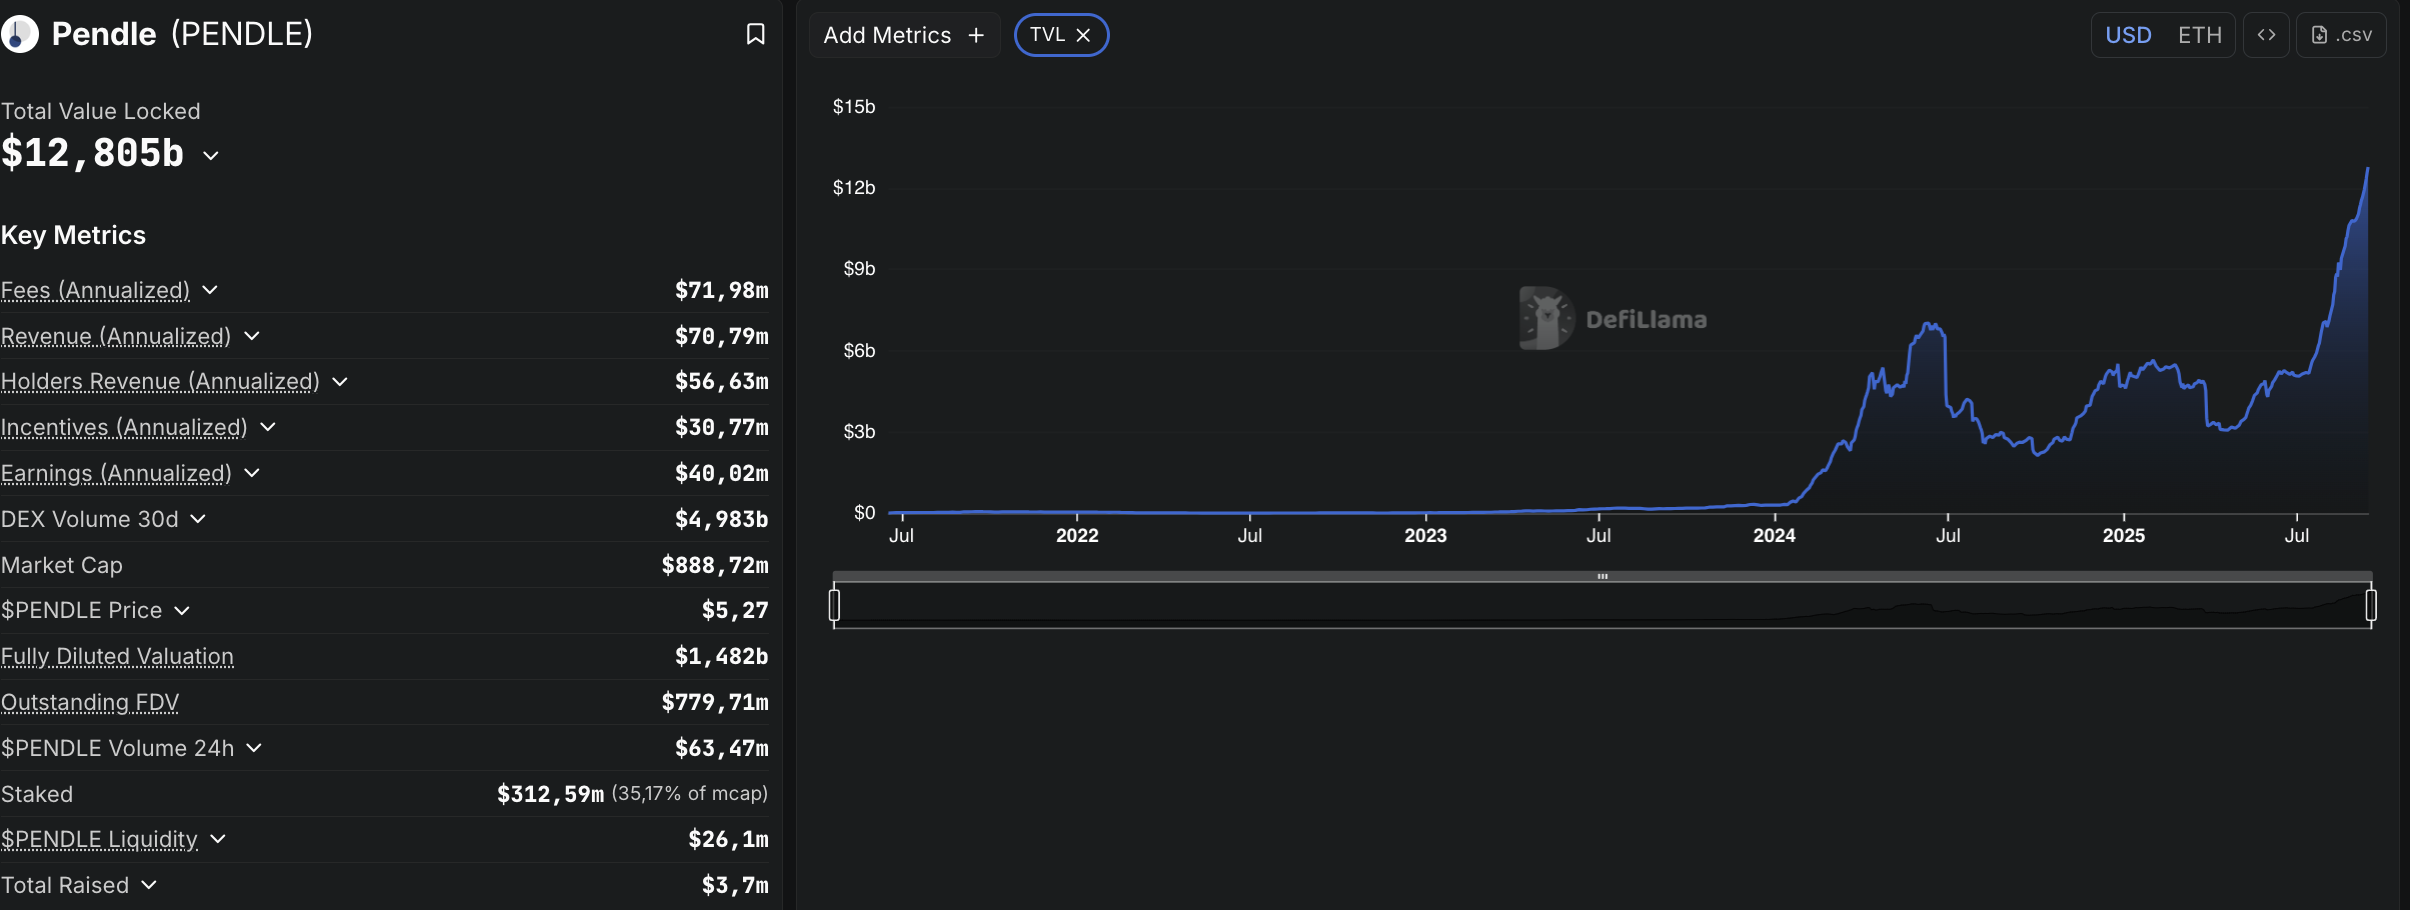This screenshot has width=2410, height=910.
Task: Click the (35,17% of mcap) text
Action: coord(690,794)
